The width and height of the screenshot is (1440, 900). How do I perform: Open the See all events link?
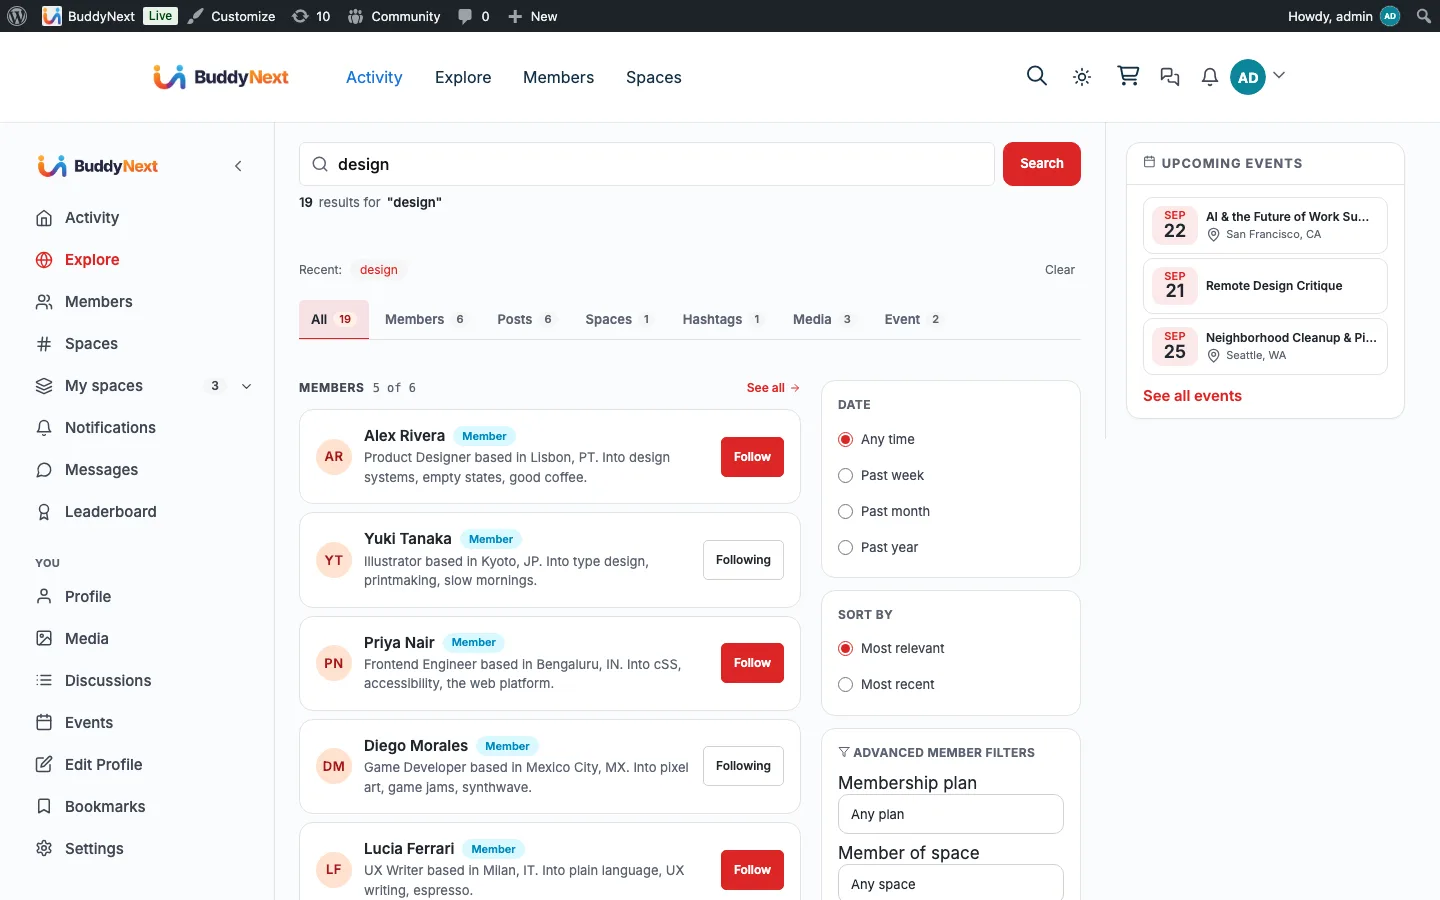pyautogui.click(x=1192, y=396)
